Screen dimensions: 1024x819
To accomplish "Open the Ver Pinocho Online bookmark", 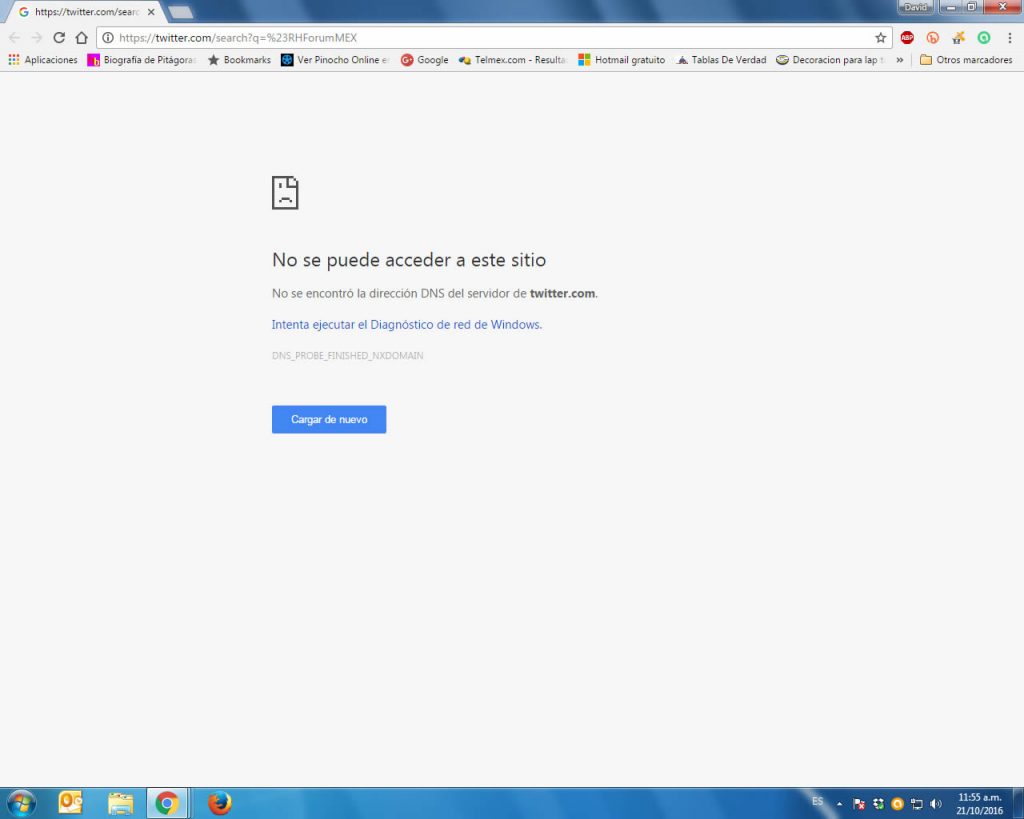I will [335, 59].
